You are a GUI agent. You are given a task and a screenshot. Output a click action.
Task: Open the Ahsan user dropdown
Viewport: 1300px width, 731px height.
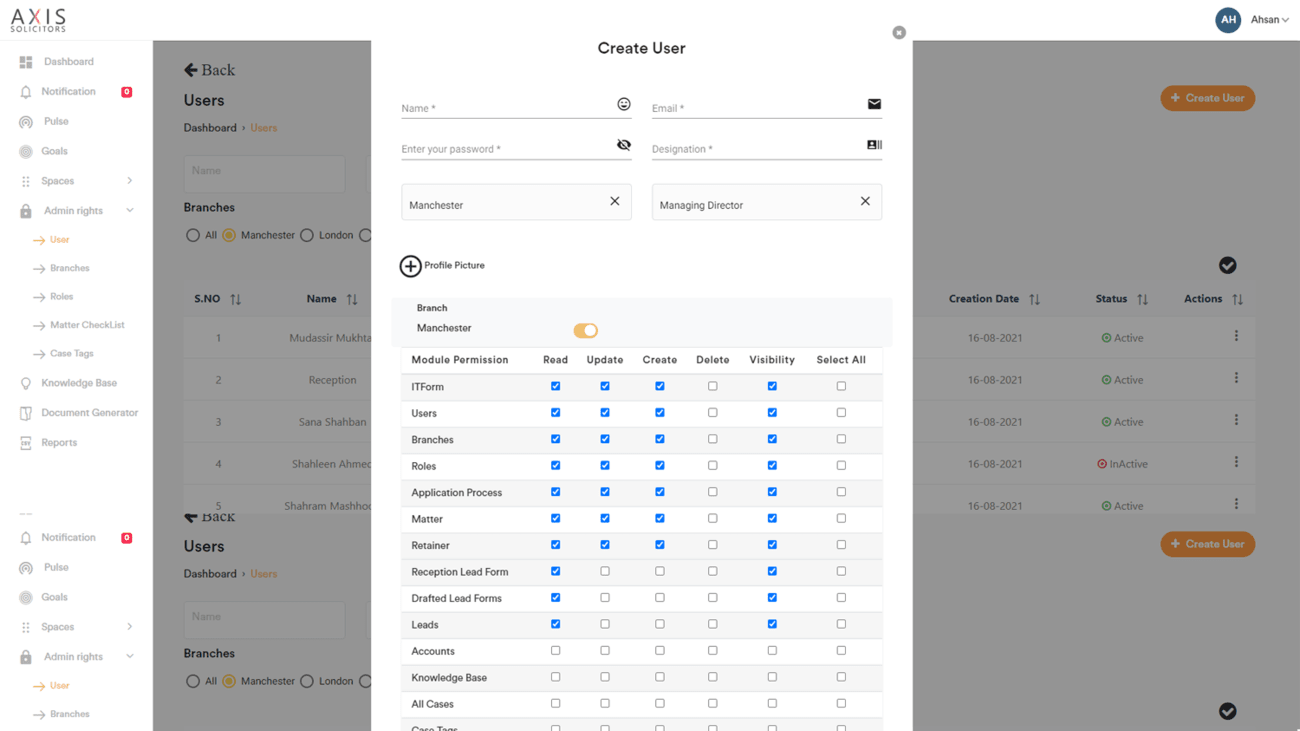pyautogui.click(x=1270, y=19)
